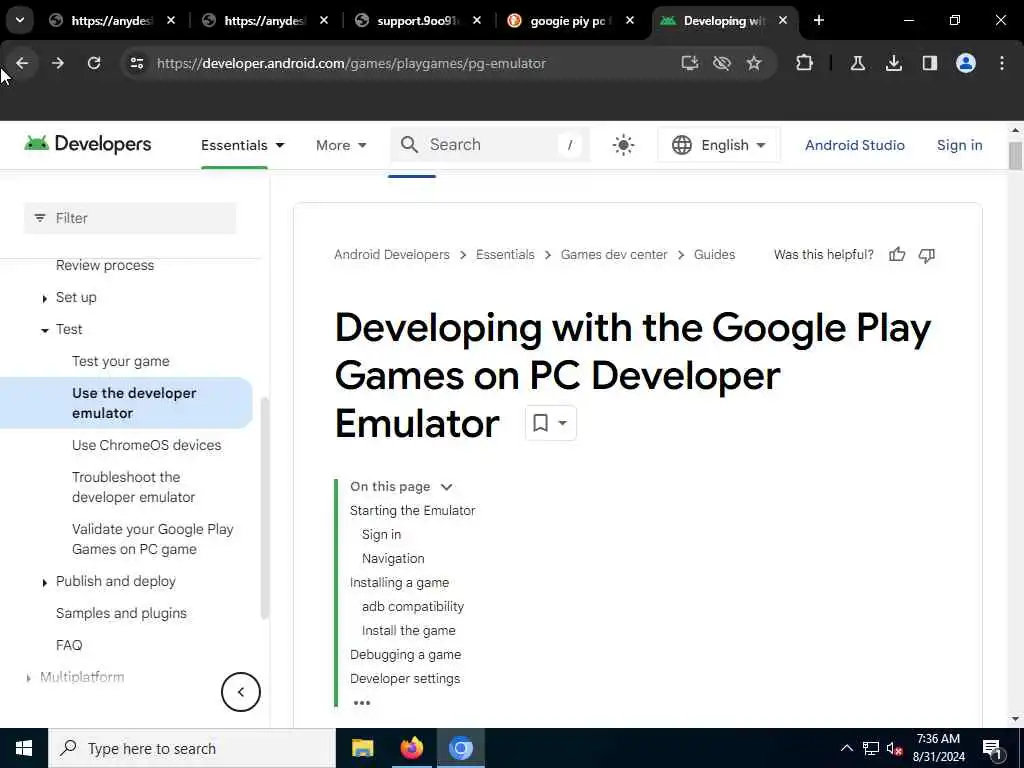Collapse the sidebar with the circled arrow
1024x768 pixels.
click(240, 692)
